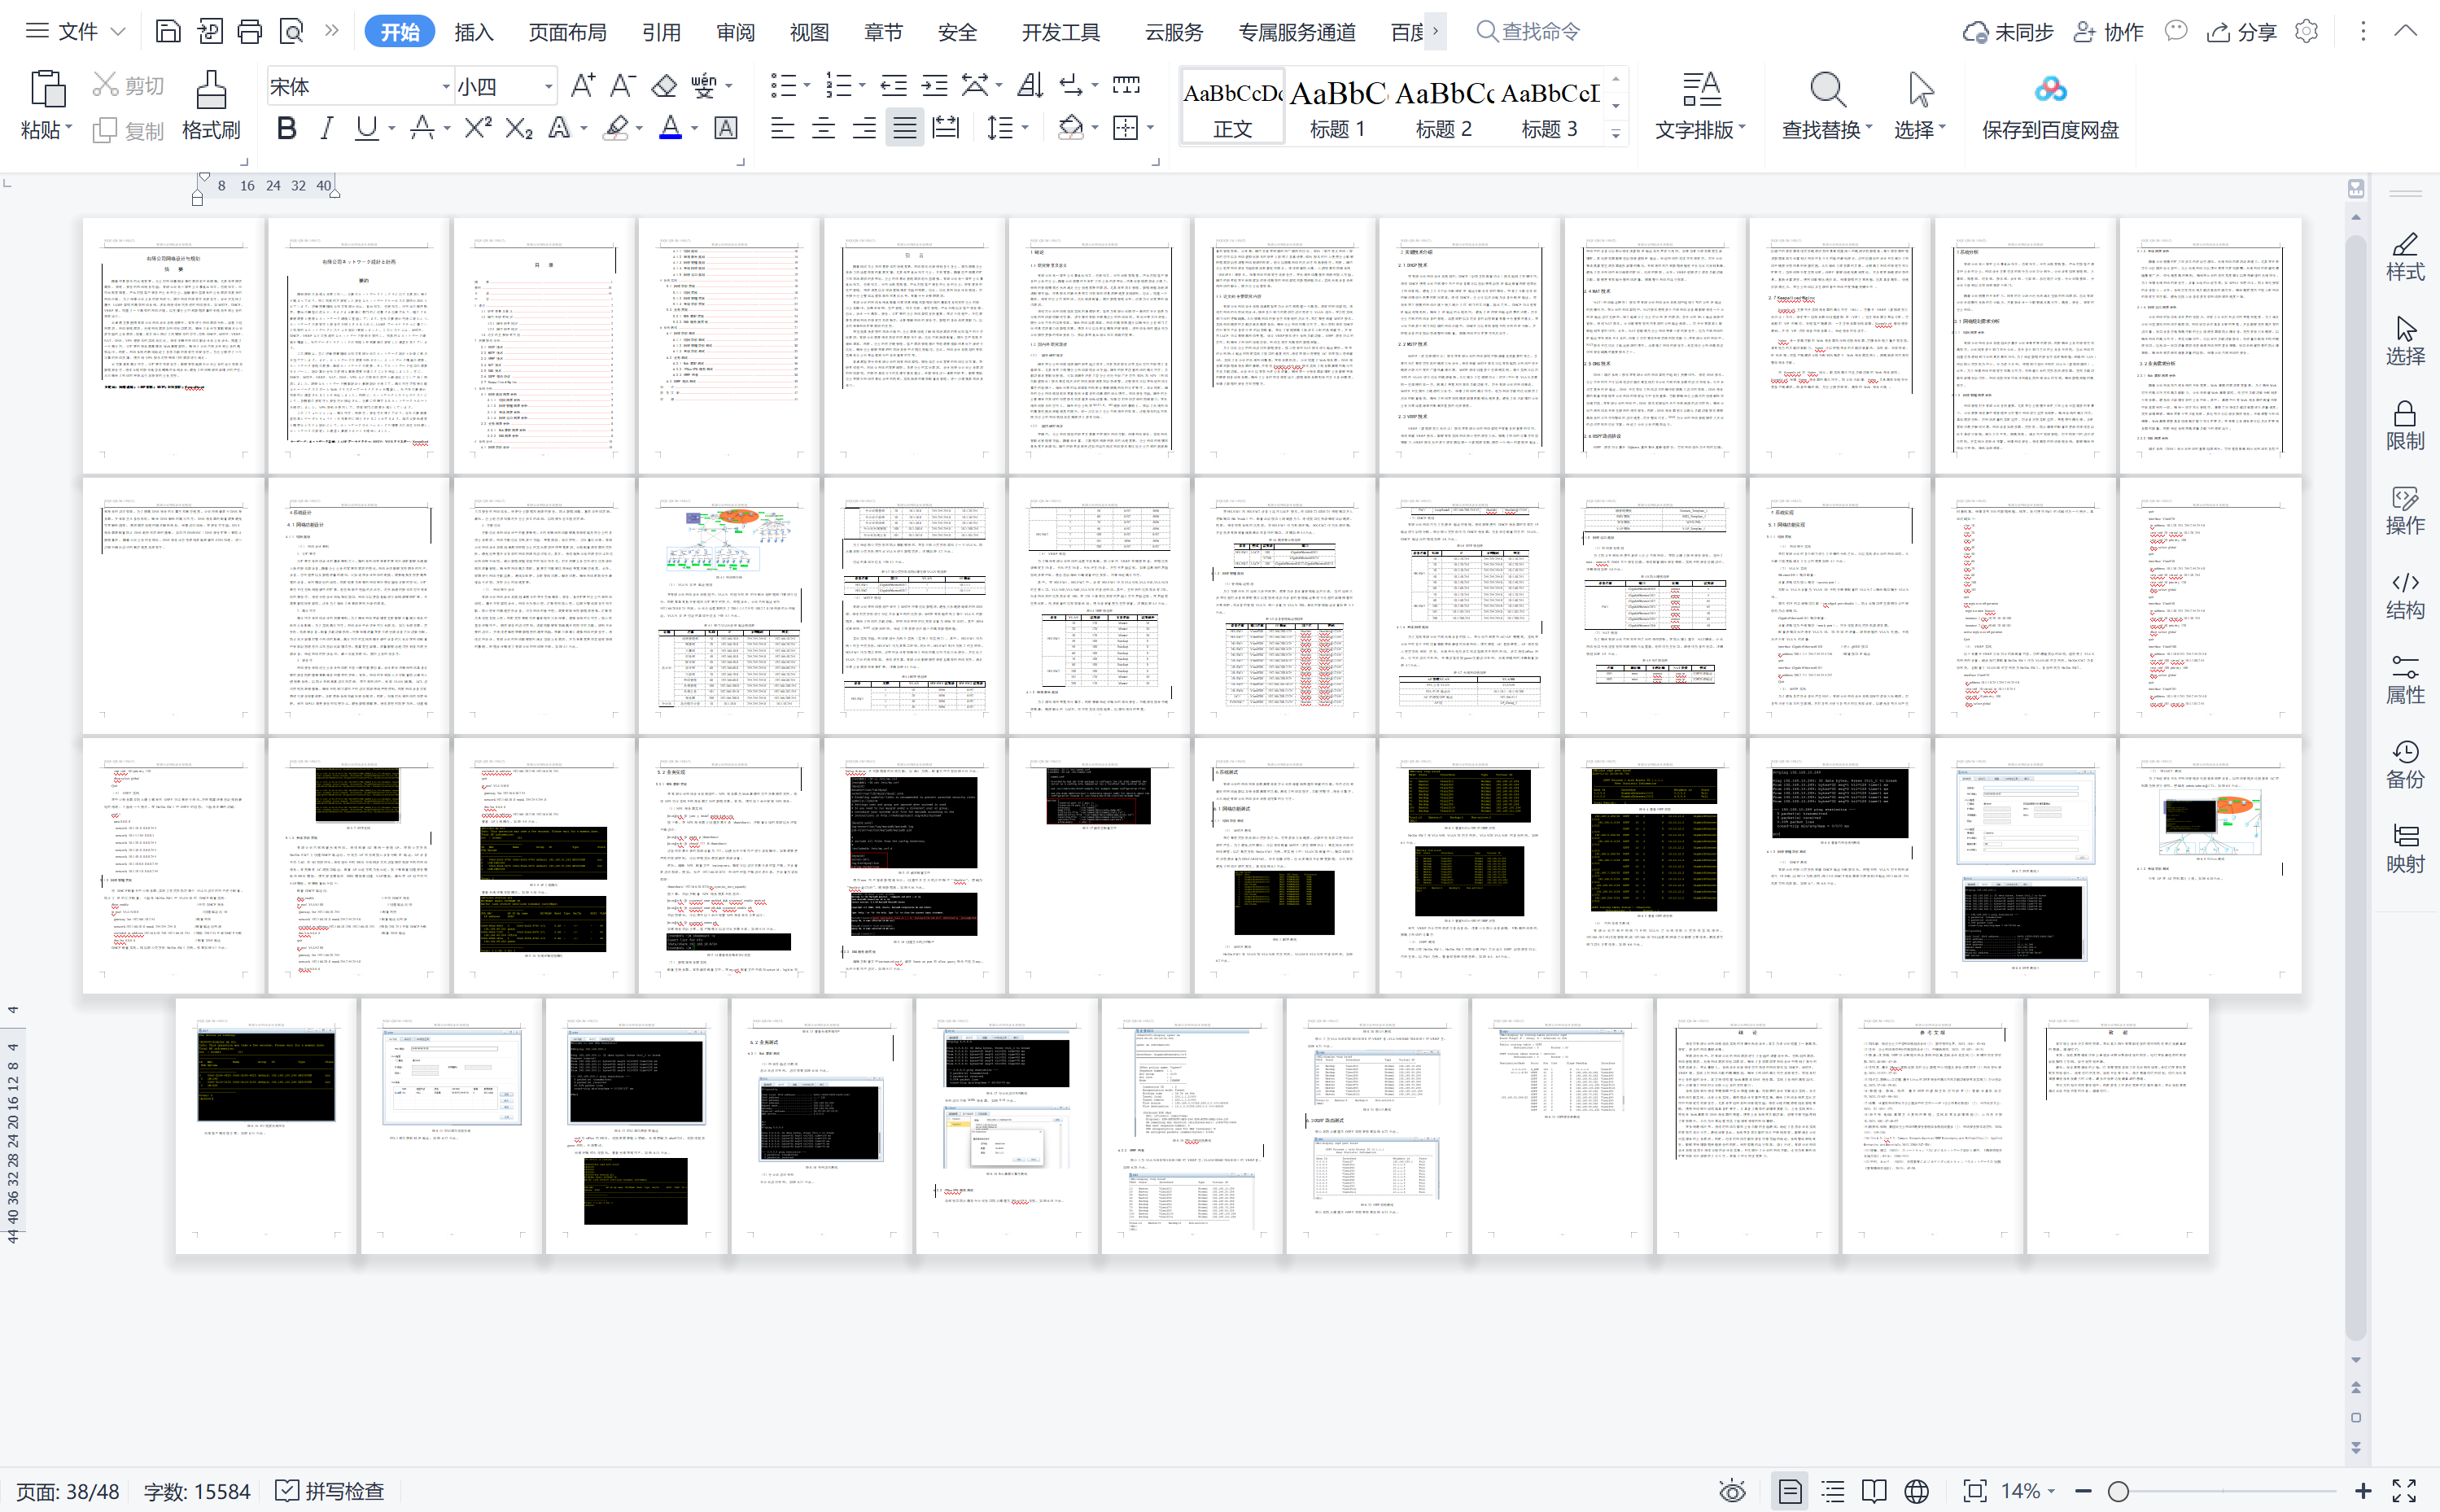Image resolution: width=2440 pixels, height=1512 pixels.
Task: Open the Backup (备份) sidebar panel
Action: [x=2405, y=764]
